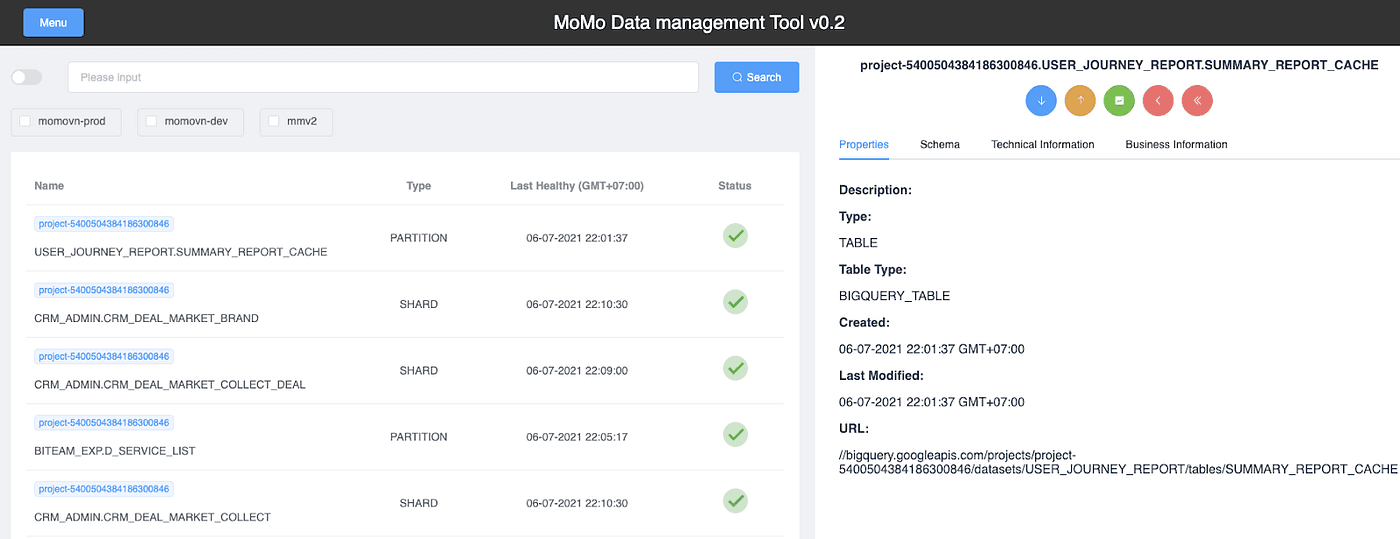This screenshot has height=539, width=1400.
Task: Click the Type column header
Action: pyautogui.click(x=419, y=186)
